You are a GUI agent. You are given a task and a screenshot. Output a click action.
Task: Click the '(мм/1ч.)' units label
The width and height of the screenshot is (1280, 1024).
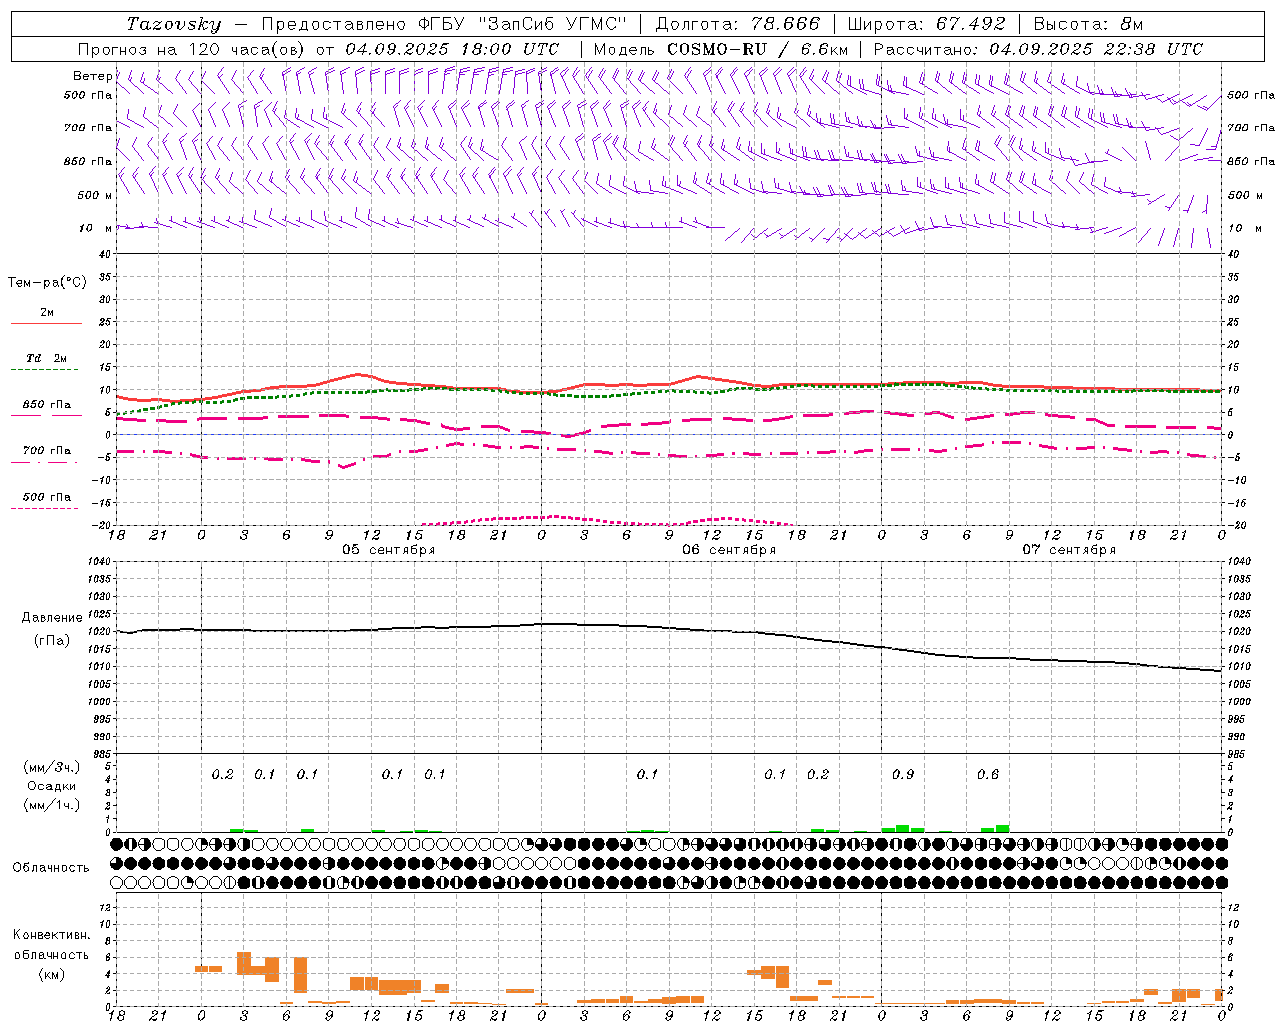(x=52, y=805)
